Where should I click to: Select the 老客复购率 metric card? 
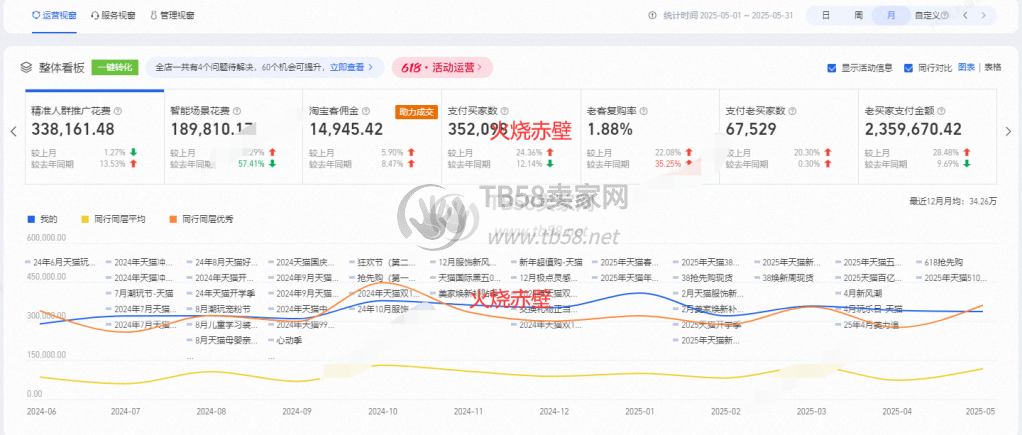pos(650,137)
